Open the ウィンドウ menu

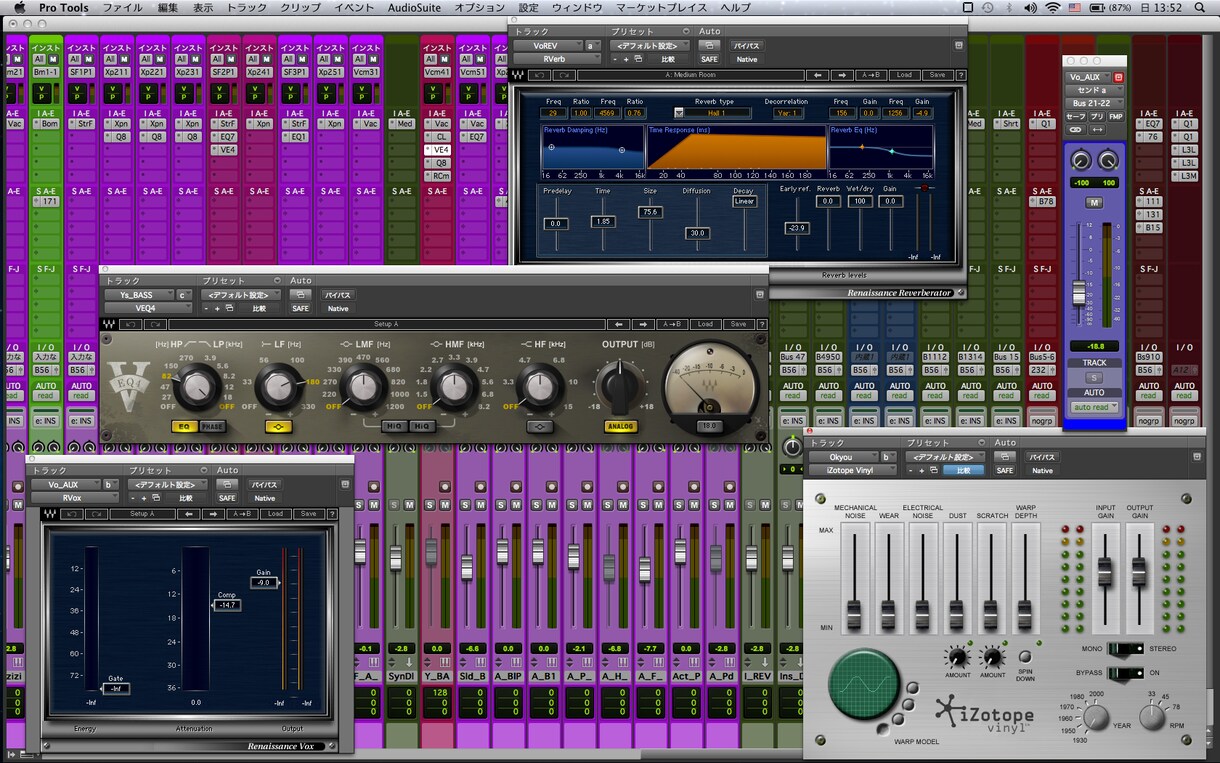click(x=577, y=8)
